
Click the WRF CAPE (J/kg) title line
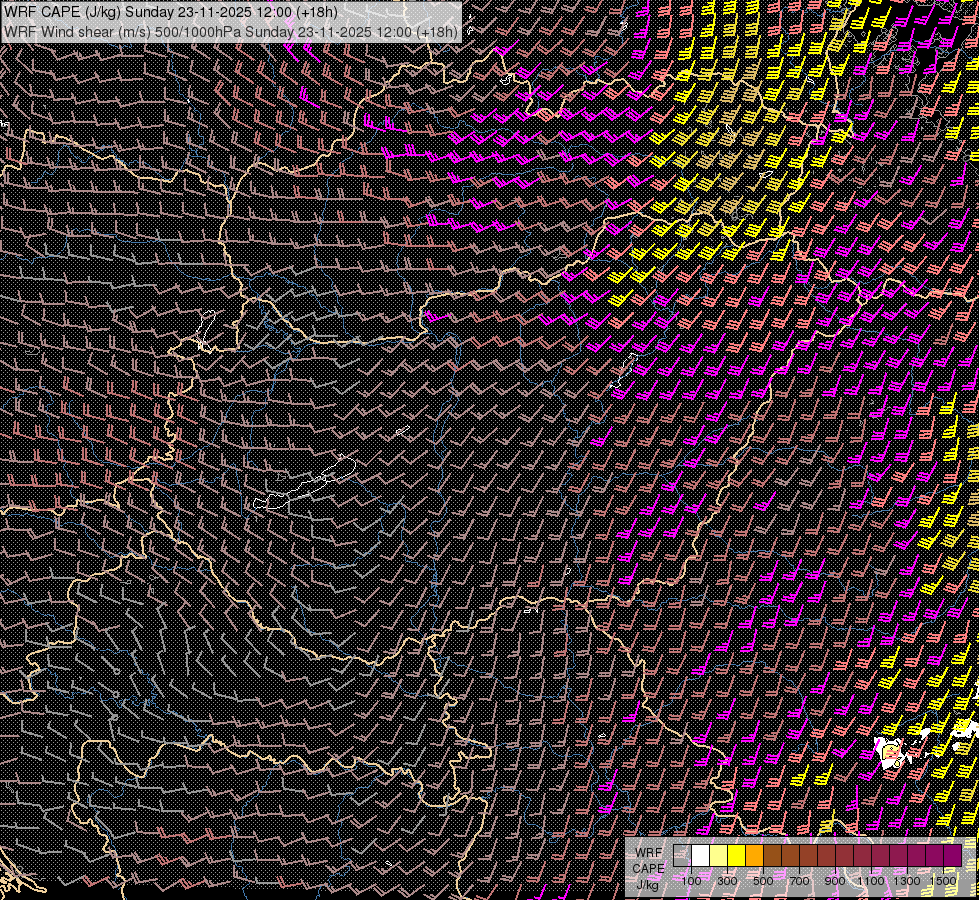click(x=170, y=12)
